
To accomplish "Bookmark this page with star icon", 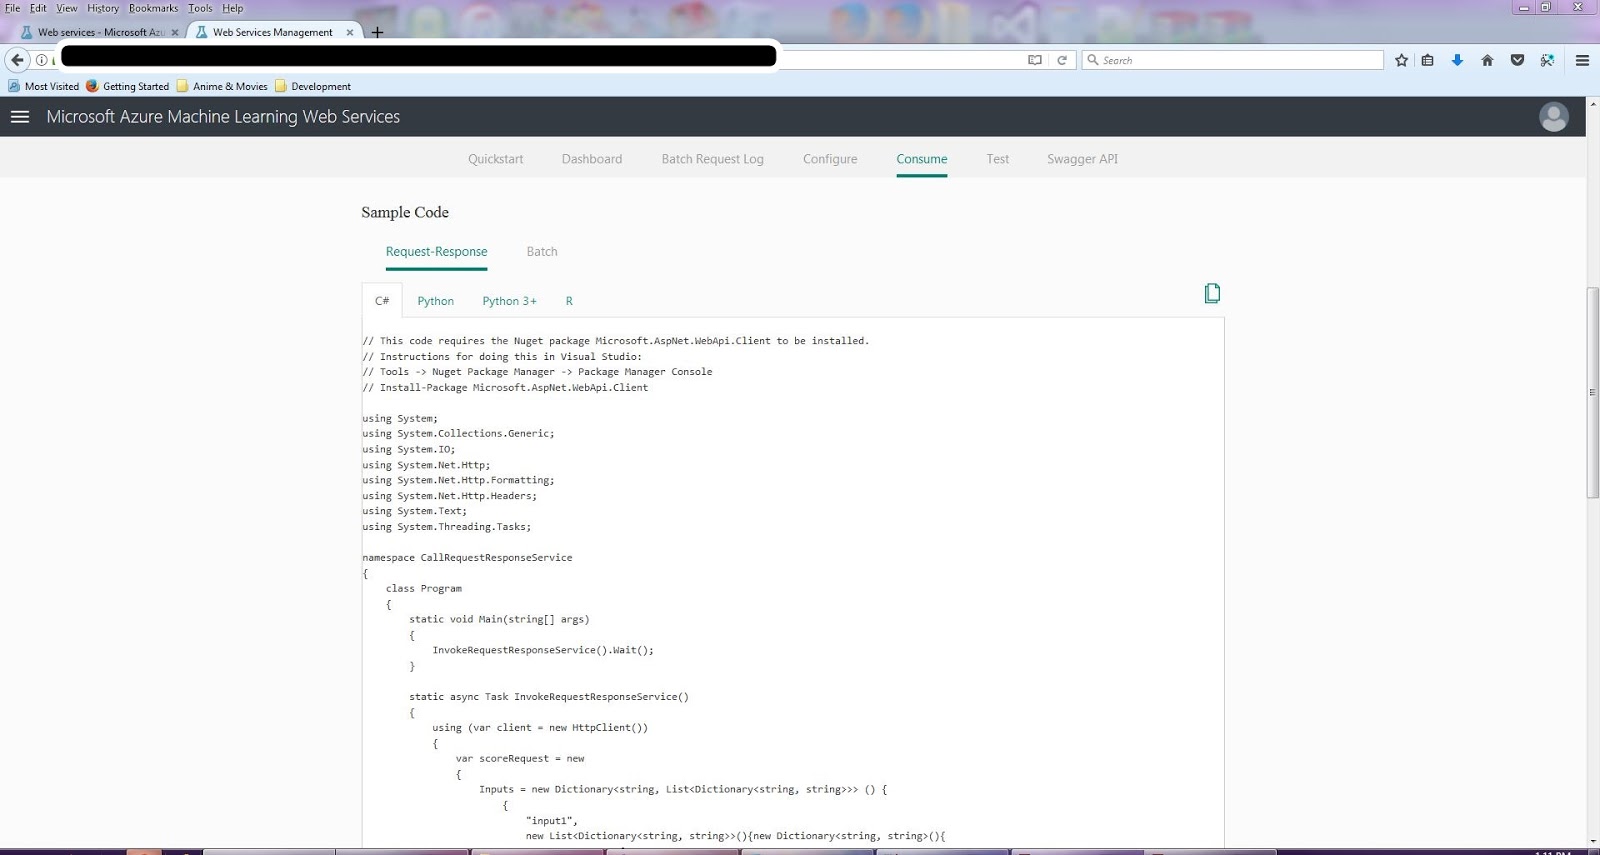I will tap(1401, 60).
